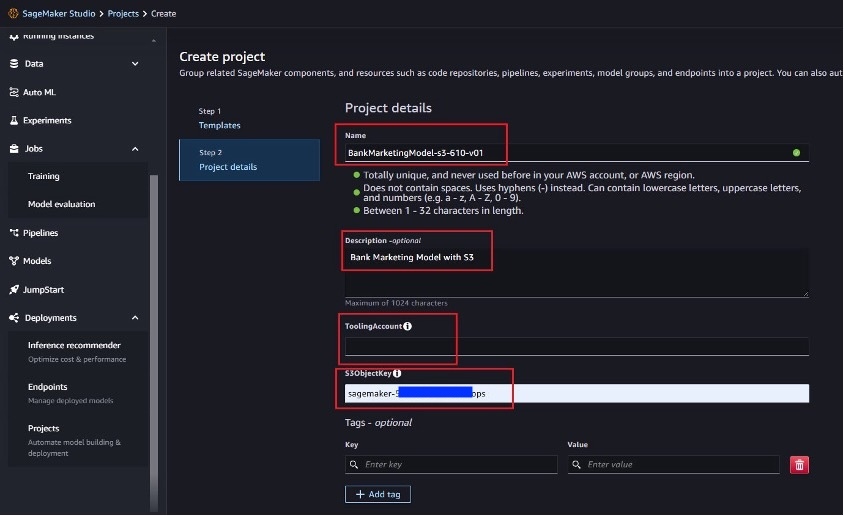
Task: Click the Experiments flask icon
Action: [x=14, y=121]
